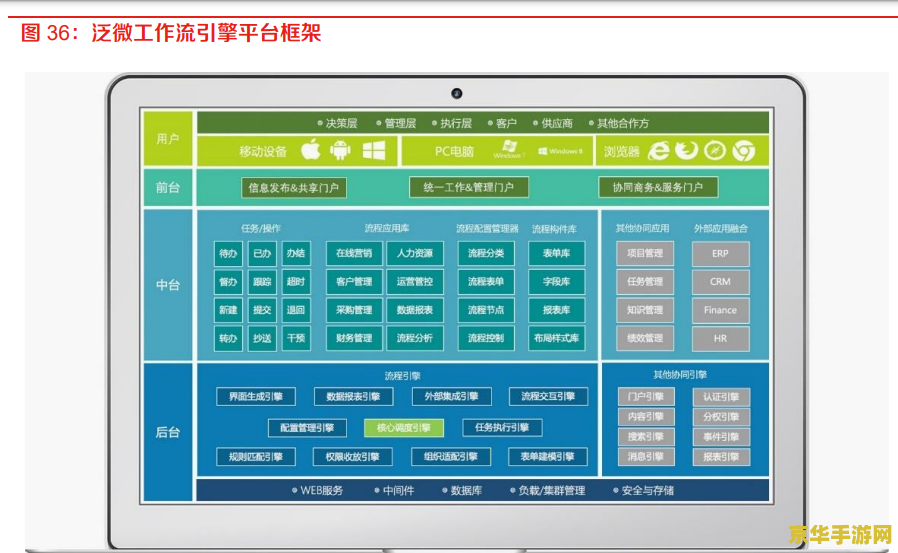Select 流程节点 in the config manager
Image resolution: width=898 pixels, height=553 pixels.
coord(486,310)
